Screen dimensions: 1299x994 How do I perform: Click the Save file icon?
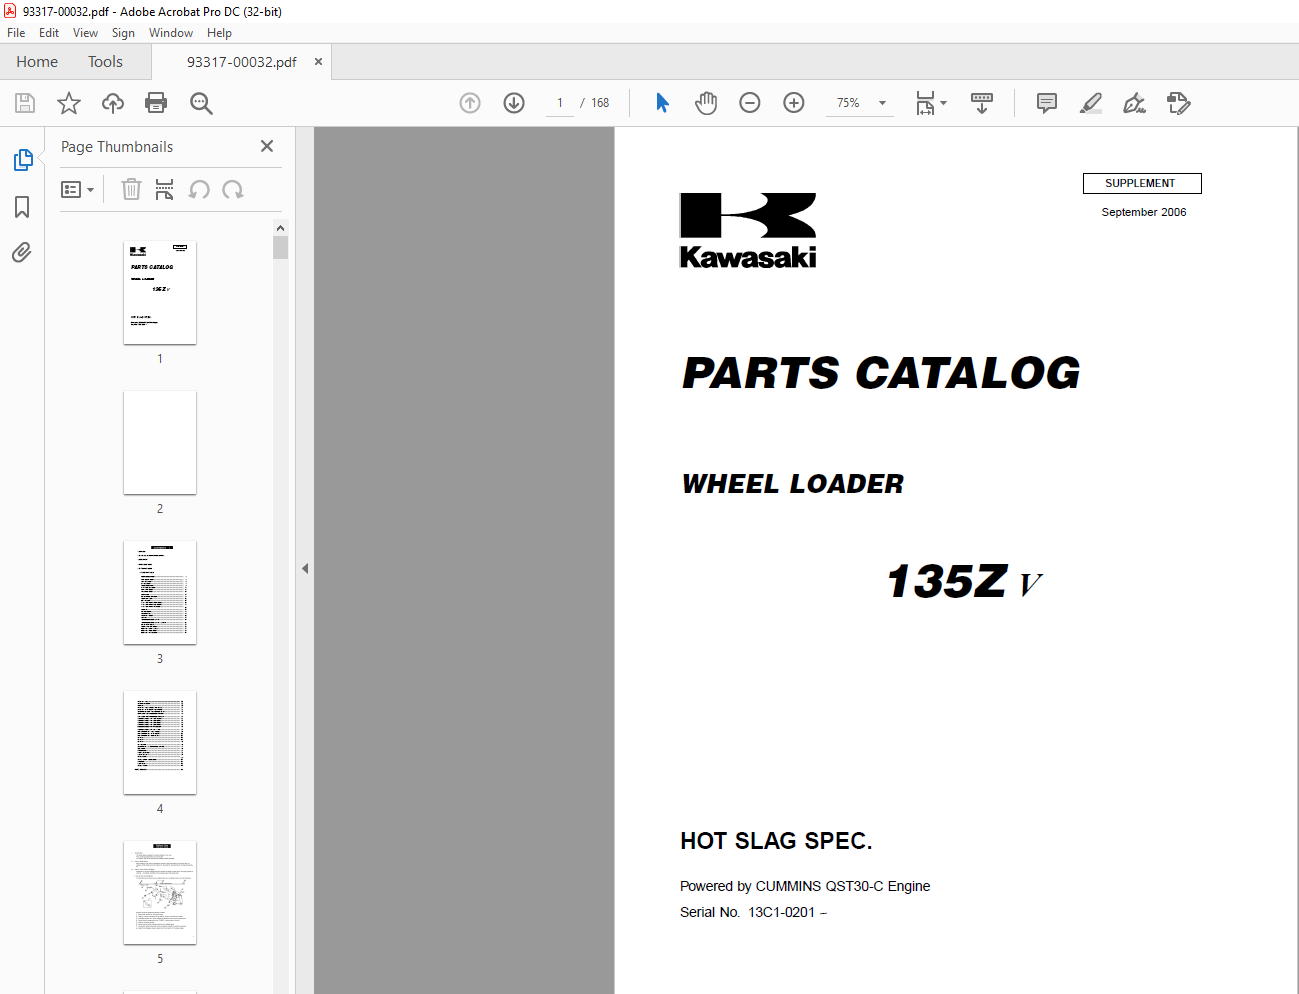(x=25, y=103)
